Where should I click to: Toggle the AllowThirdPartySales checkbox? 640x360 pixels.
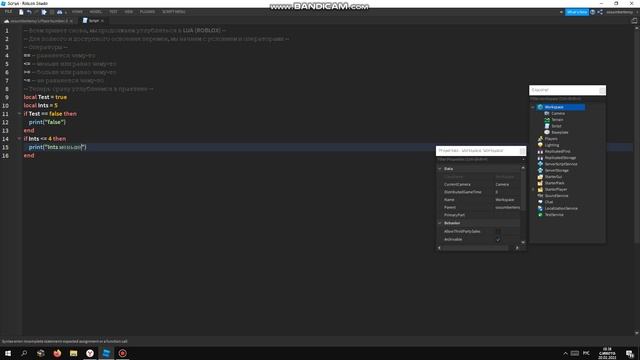[x=498, y=231]
